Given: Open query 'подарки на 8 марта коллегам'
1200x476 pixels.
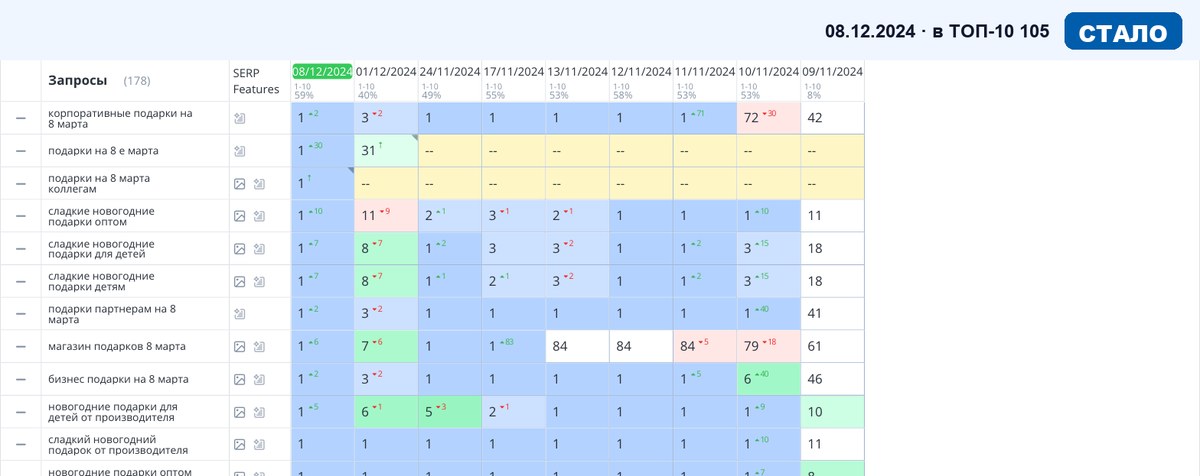Looking at the screenshot, I should point(99,184).
